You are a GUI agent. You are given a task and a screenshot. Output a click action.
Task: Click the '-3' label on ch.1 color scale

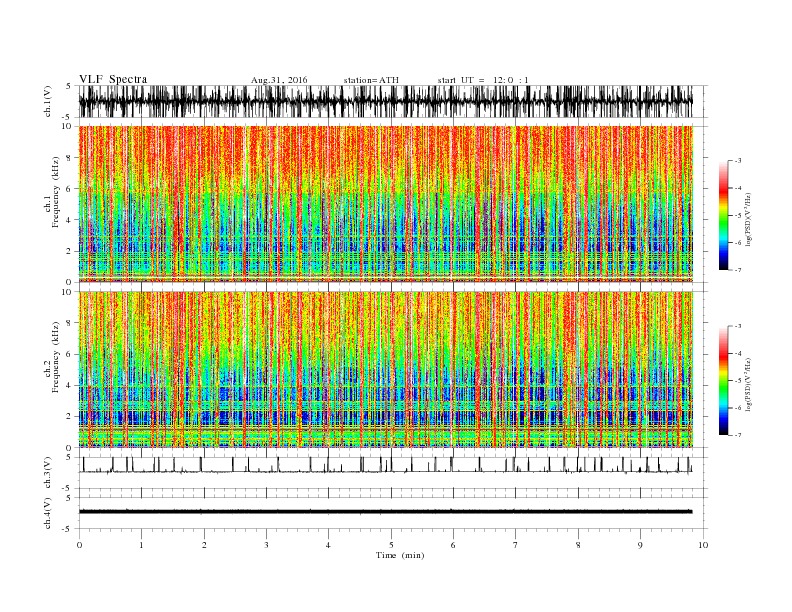click(738, 161)
